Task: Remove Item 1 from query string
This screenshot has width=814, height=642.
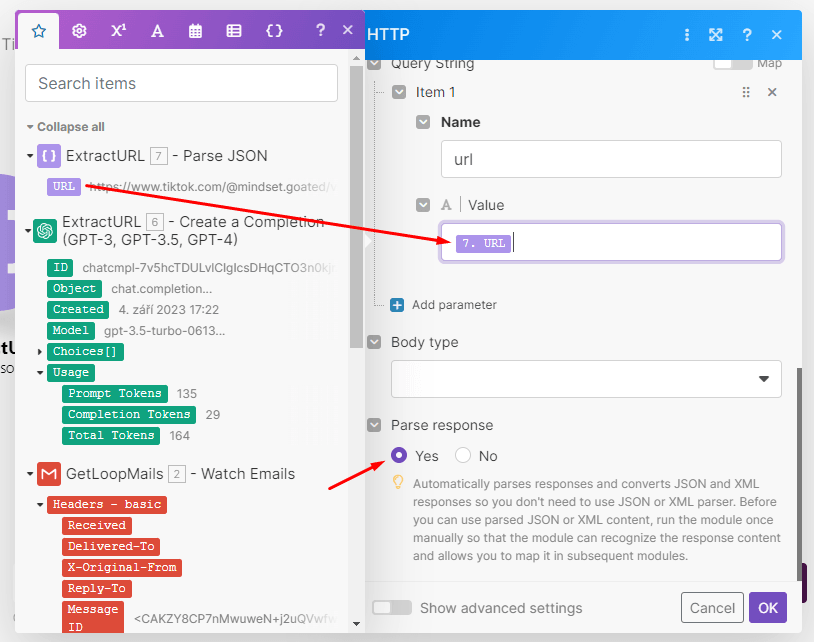Action: [772, 92]
